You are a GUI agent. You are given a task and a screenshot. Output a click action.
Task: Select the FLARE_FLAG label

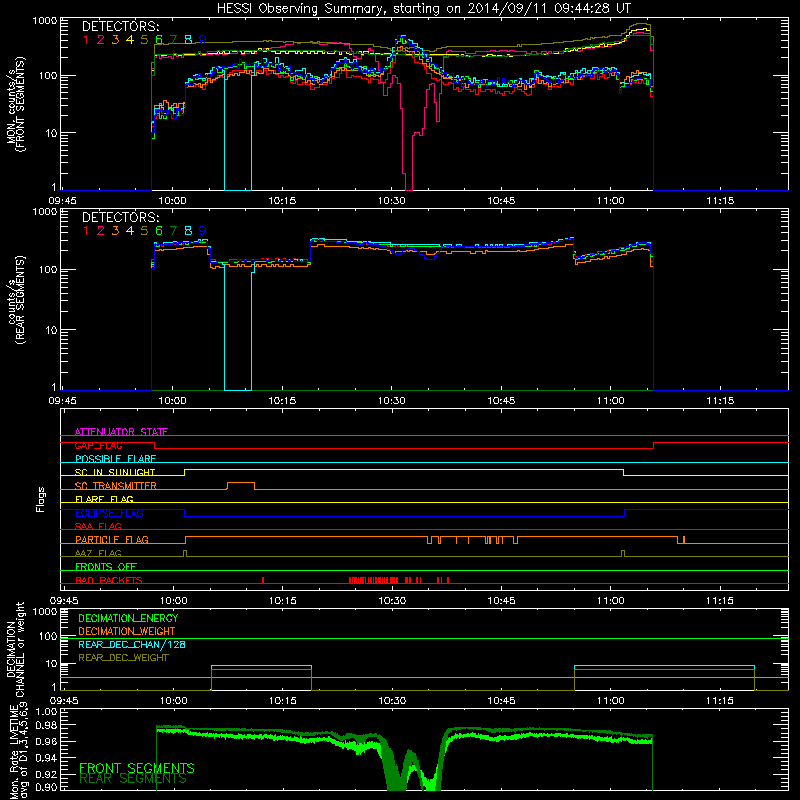click(104, 499)
